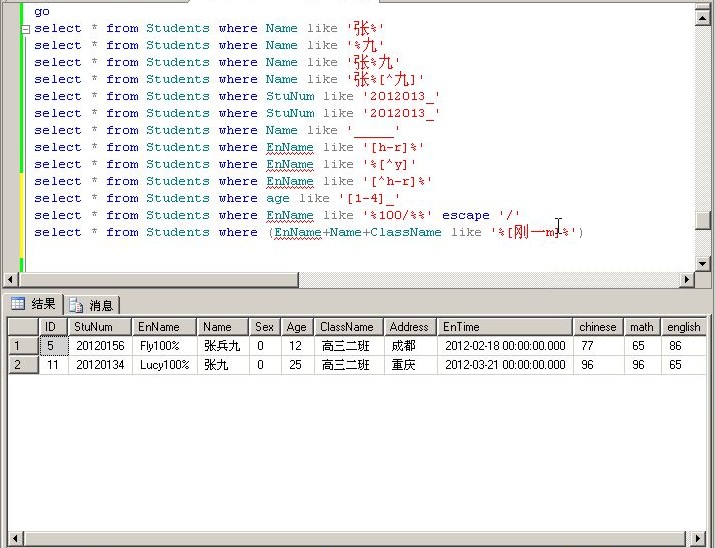
Task: Click cell with StuNum 20120134
Action: [100, 365]
